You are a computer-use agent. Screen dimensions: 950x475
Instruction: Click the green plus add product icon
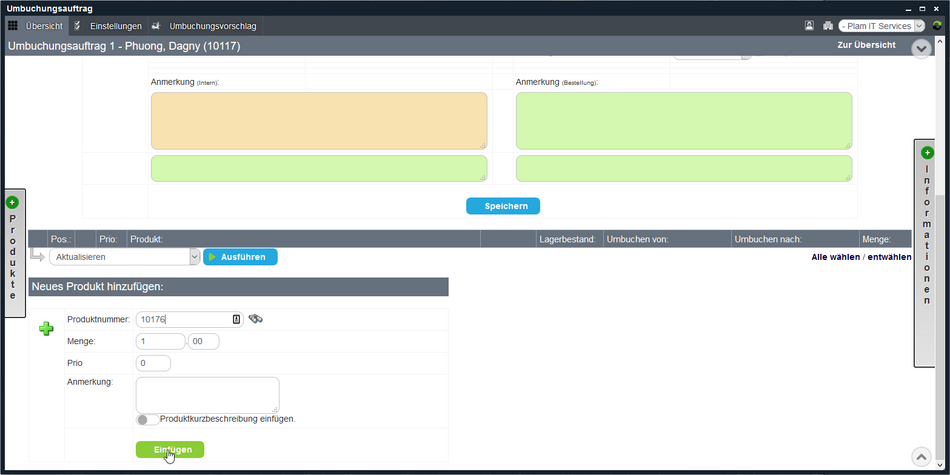pos(46,328)
